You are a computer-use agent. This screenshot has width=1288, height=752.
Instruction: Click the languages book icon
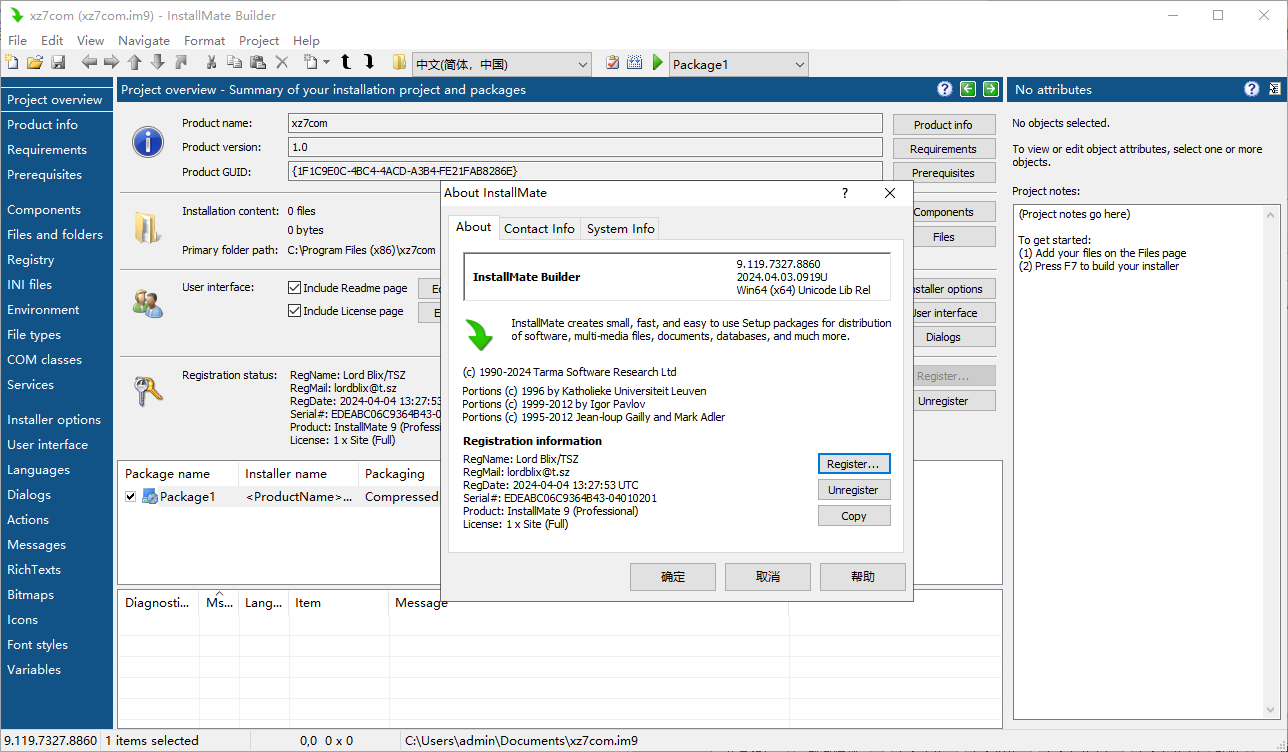pyautogui.click(x=400, y=63)
